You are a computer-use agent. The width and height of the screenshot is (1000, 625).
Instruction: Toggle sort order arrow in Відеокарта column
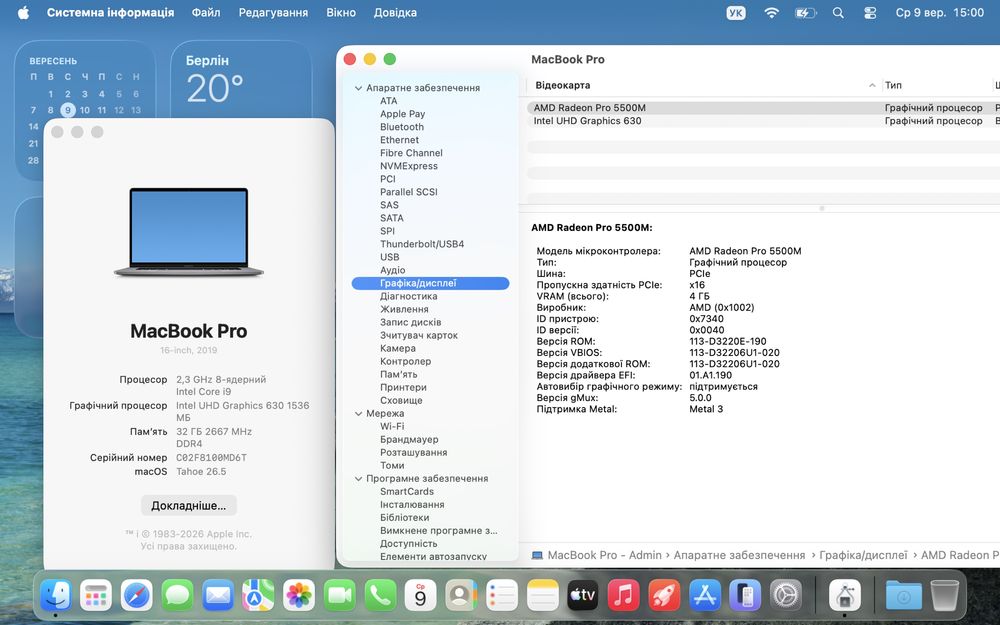coord(872,85)
